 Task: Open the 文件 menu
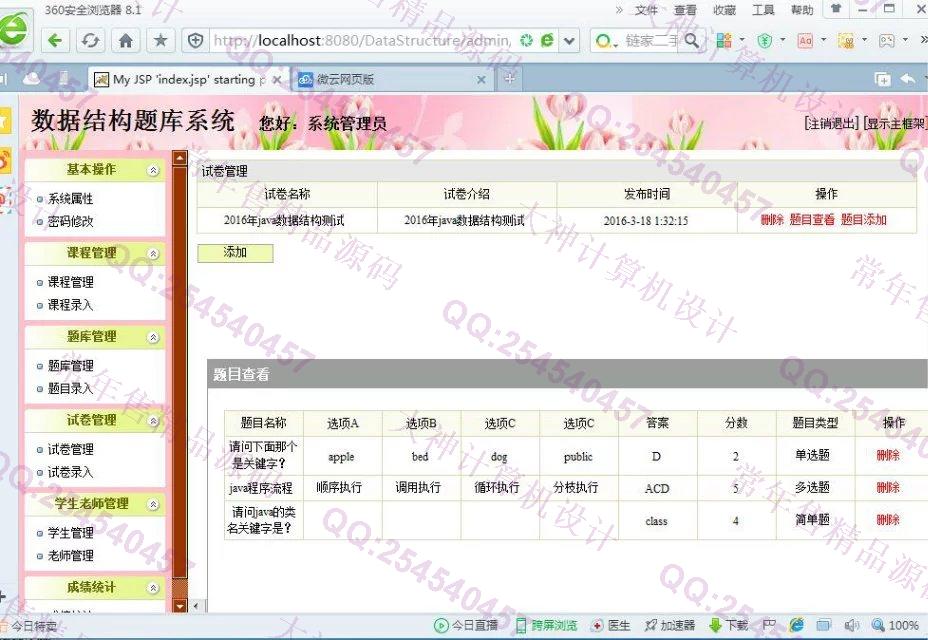[x=646, y=10]
